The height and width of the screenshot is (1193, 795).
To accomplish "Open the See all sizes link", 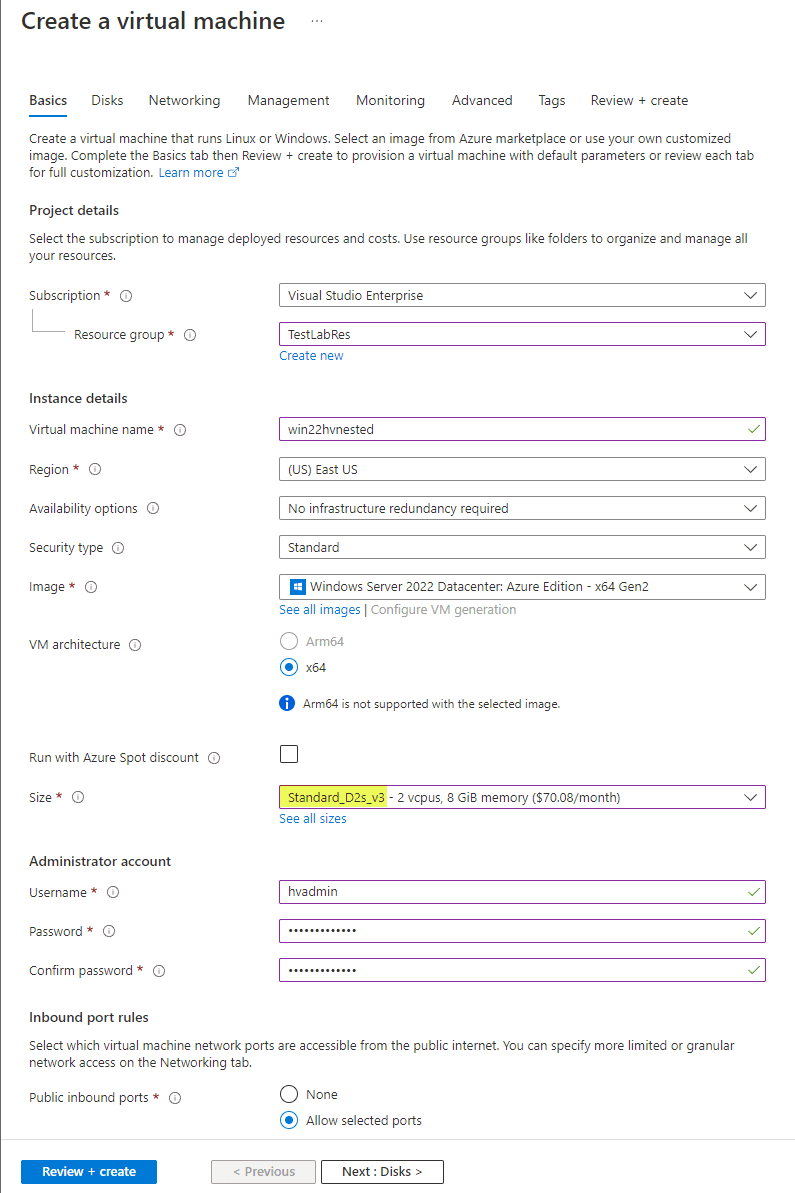I will coord(313,819).
